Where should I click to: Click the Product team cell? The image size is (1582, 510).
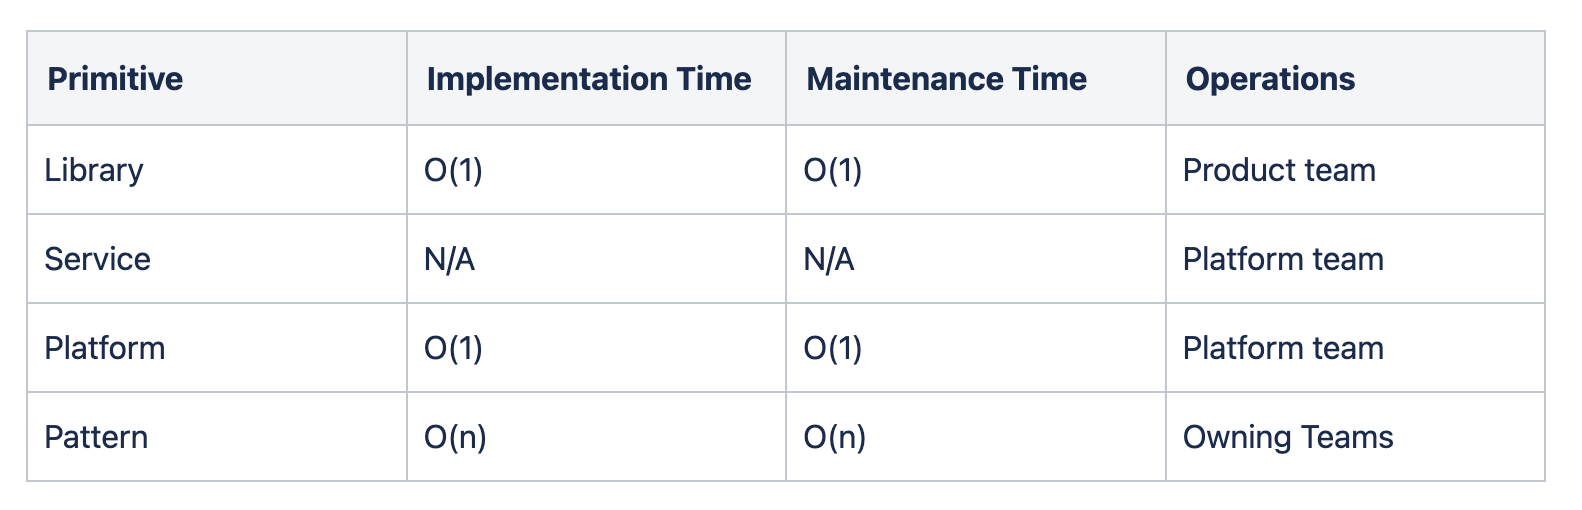coord(1279,170)
